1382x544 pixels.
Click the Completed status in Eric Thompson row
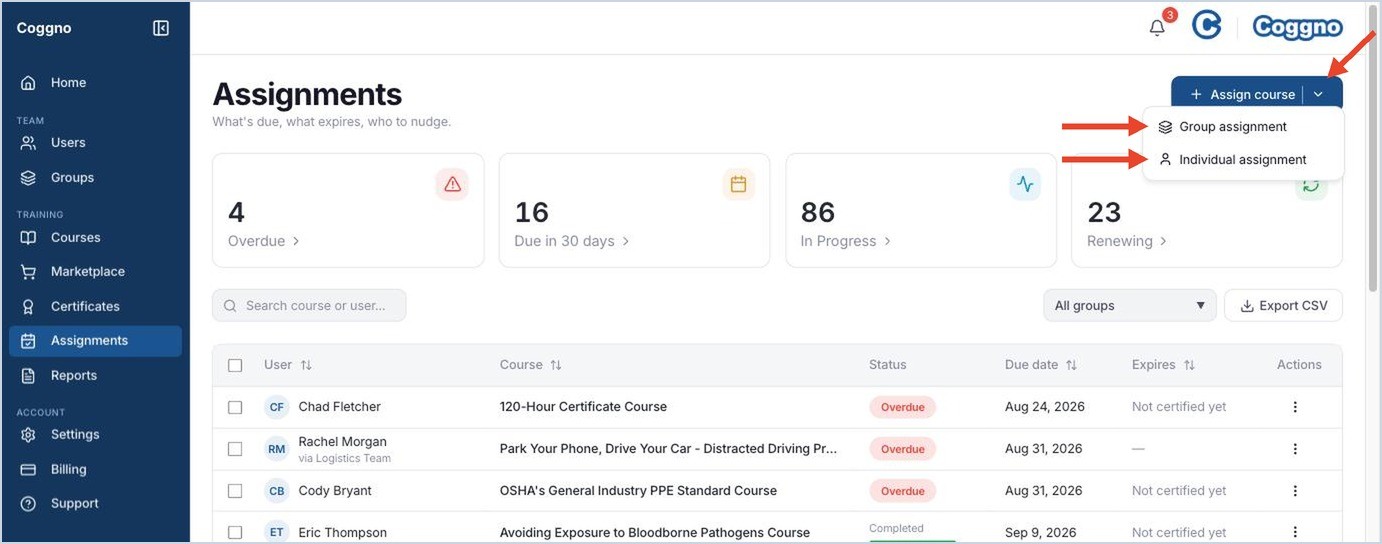coord(896,528)
